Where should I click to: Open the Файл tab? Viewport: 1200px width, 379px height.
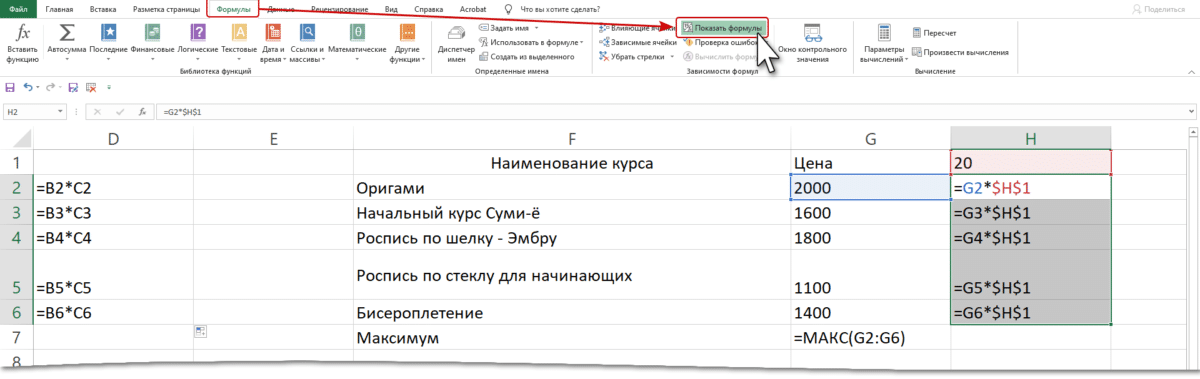(17, 8)
